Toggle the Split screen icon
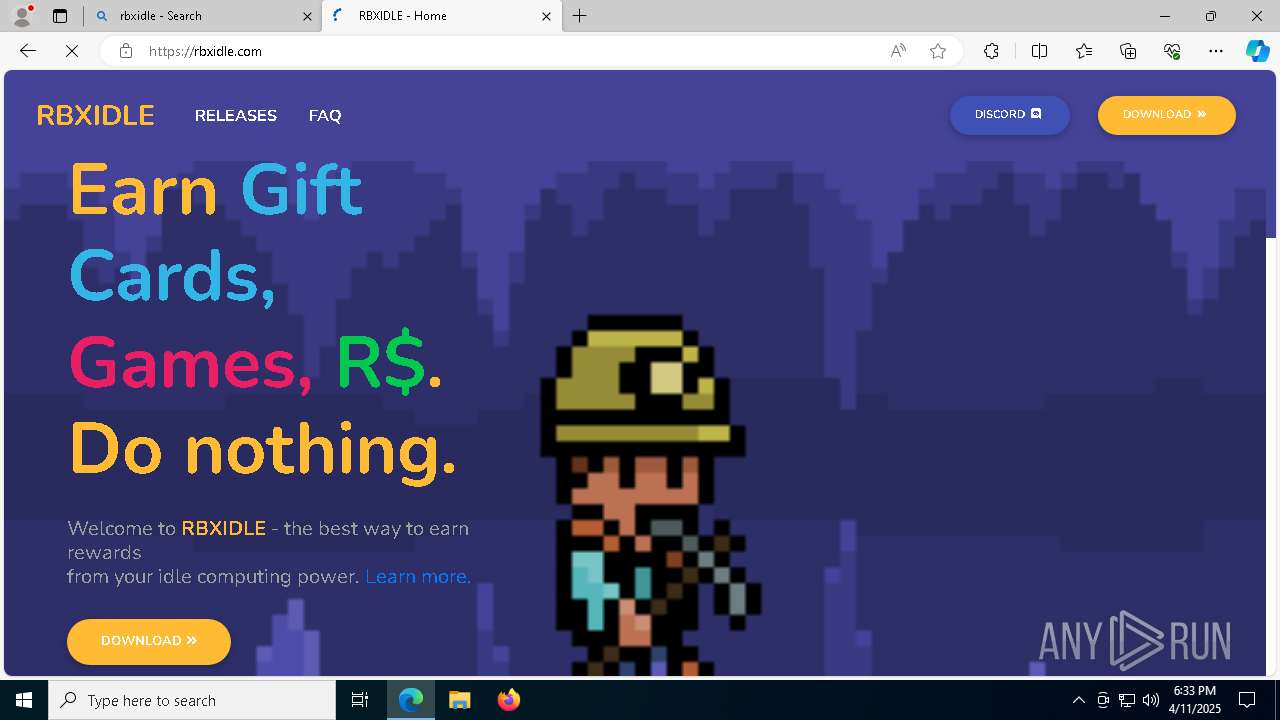Screen dimensions: 1280x720 (x=1039, y=51)
